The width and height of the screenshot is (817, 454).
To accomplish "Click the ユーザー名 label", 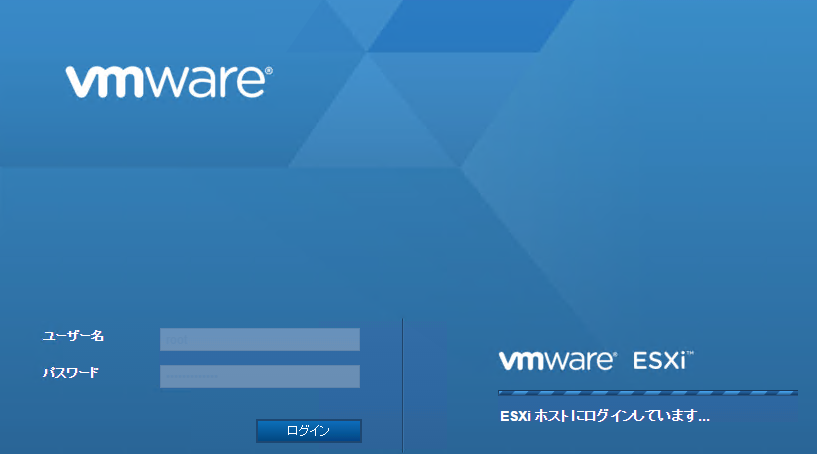I will [x=73, y=336].
